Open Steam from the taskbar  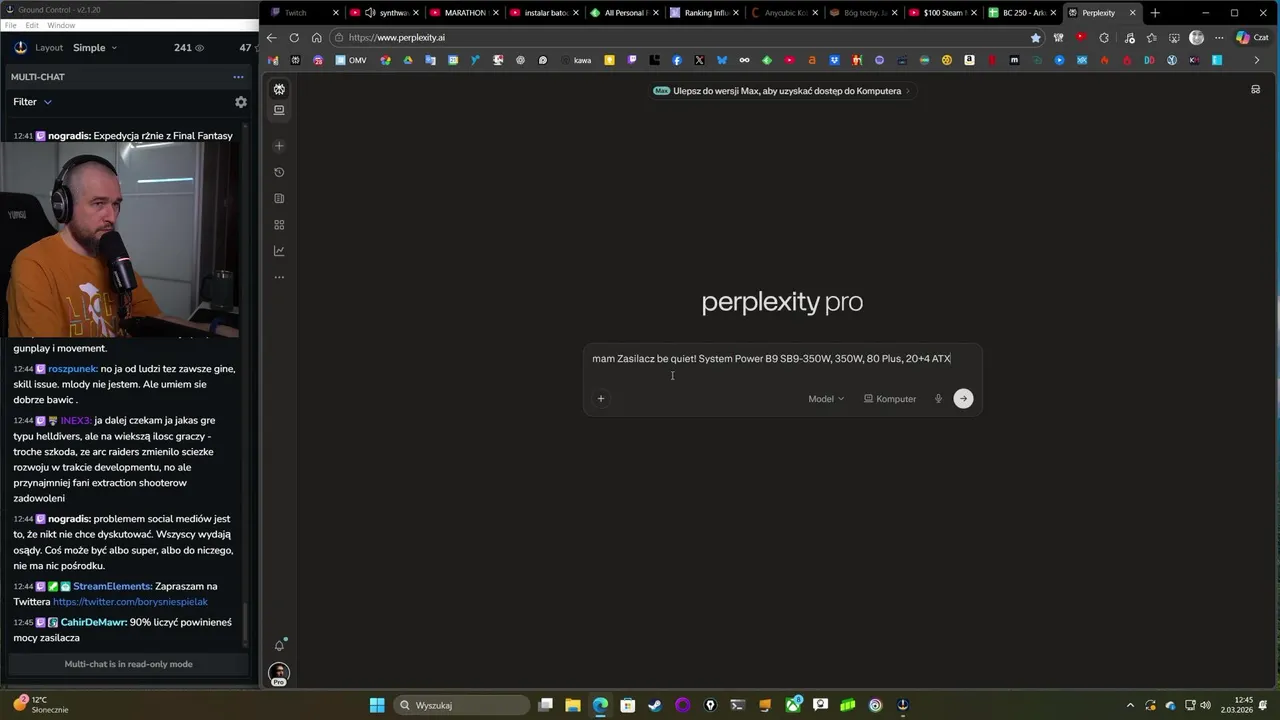[655, 705]
